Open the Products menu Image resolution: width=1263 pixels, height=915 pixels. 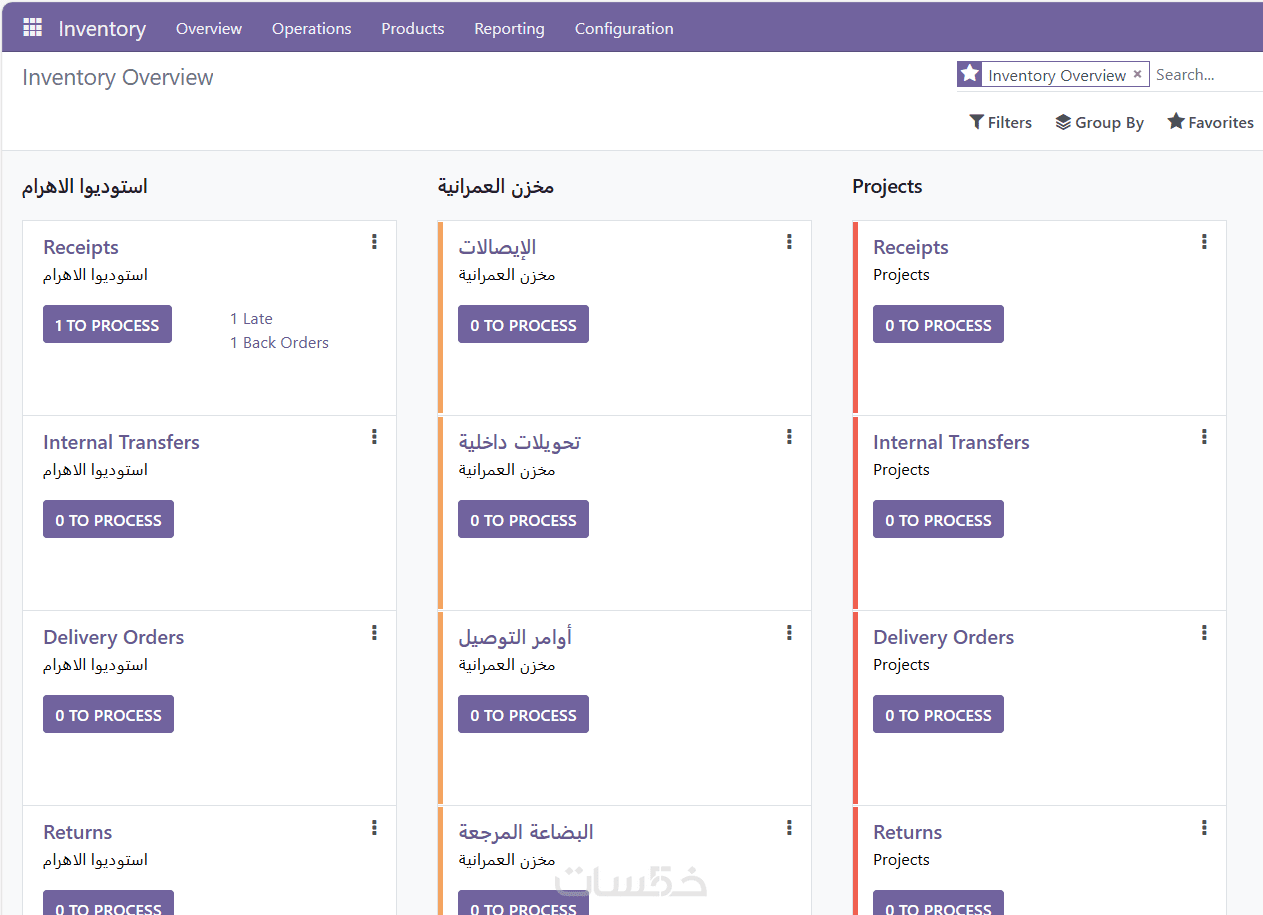[412, 28]
